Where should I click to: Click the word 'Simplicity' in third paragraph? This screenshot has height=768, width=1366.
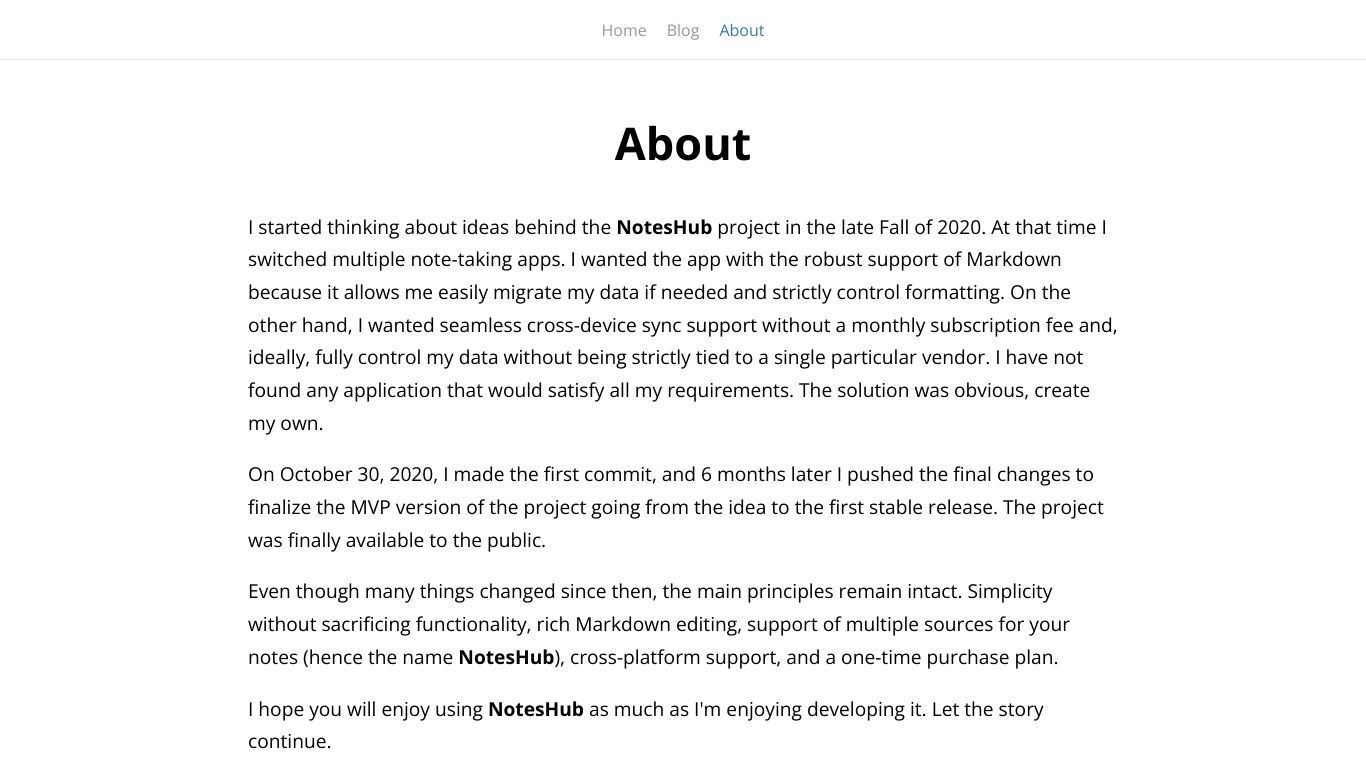(x=1010, y=591)
